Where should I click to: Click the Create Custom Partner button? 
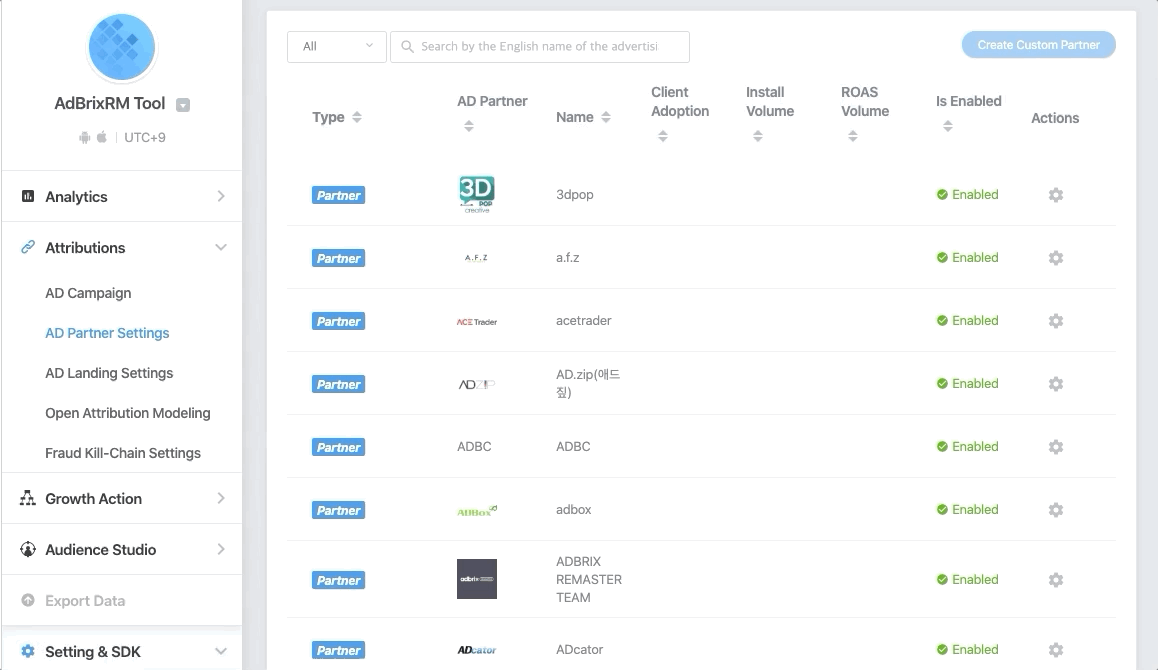[x=1038, y=45]
